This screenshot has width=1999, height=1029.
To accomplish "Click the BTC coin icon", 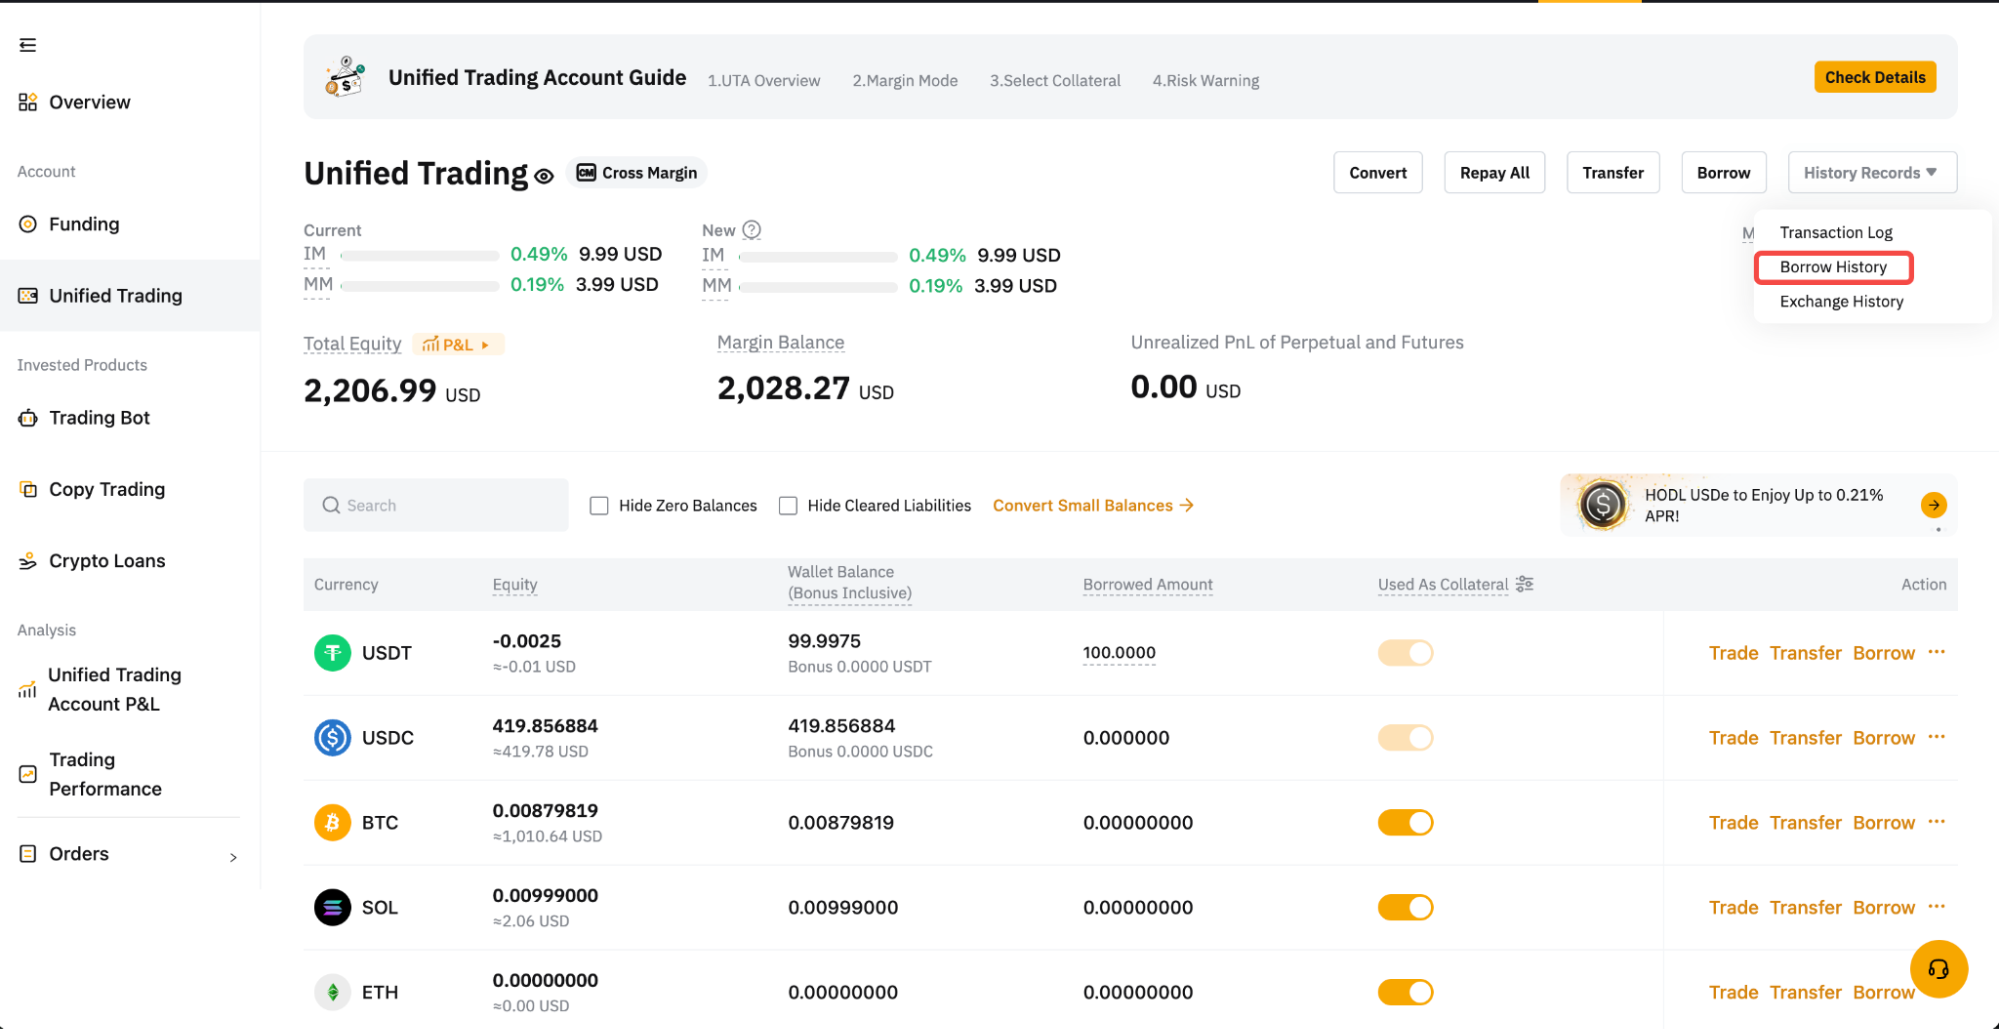I will 332,823.
